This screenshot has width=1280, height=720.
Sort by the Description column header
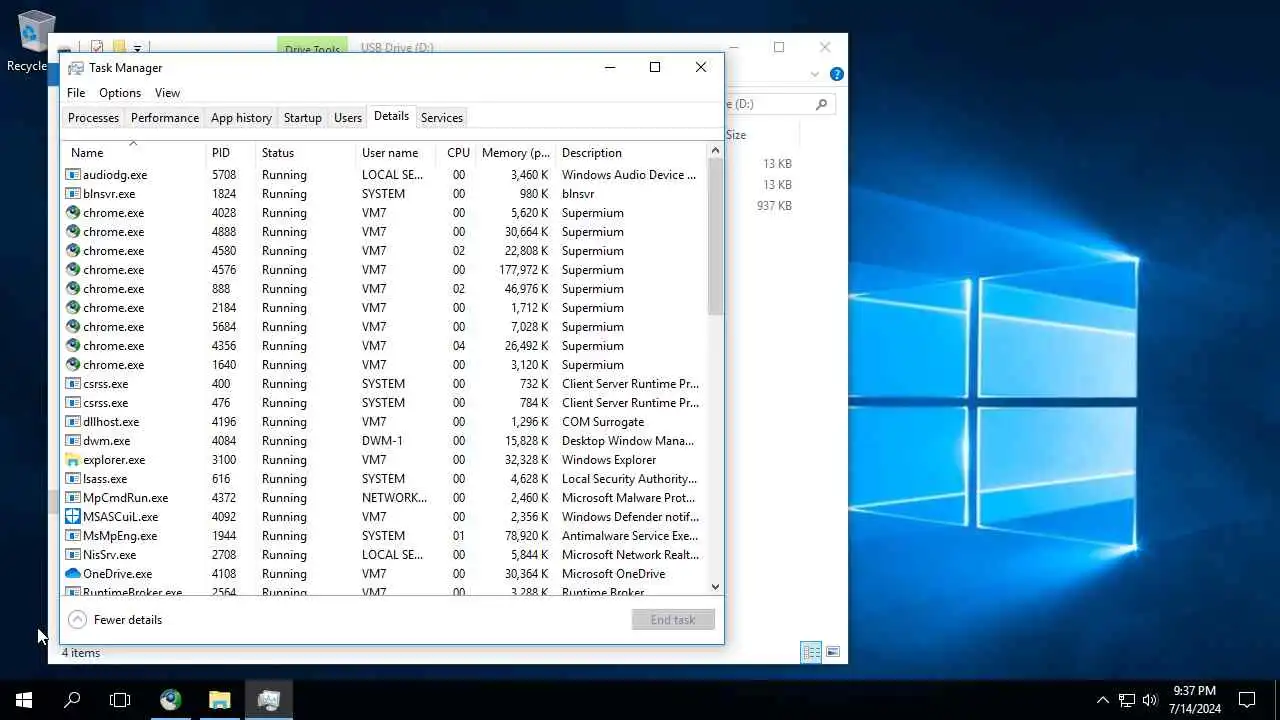point(630,153)
